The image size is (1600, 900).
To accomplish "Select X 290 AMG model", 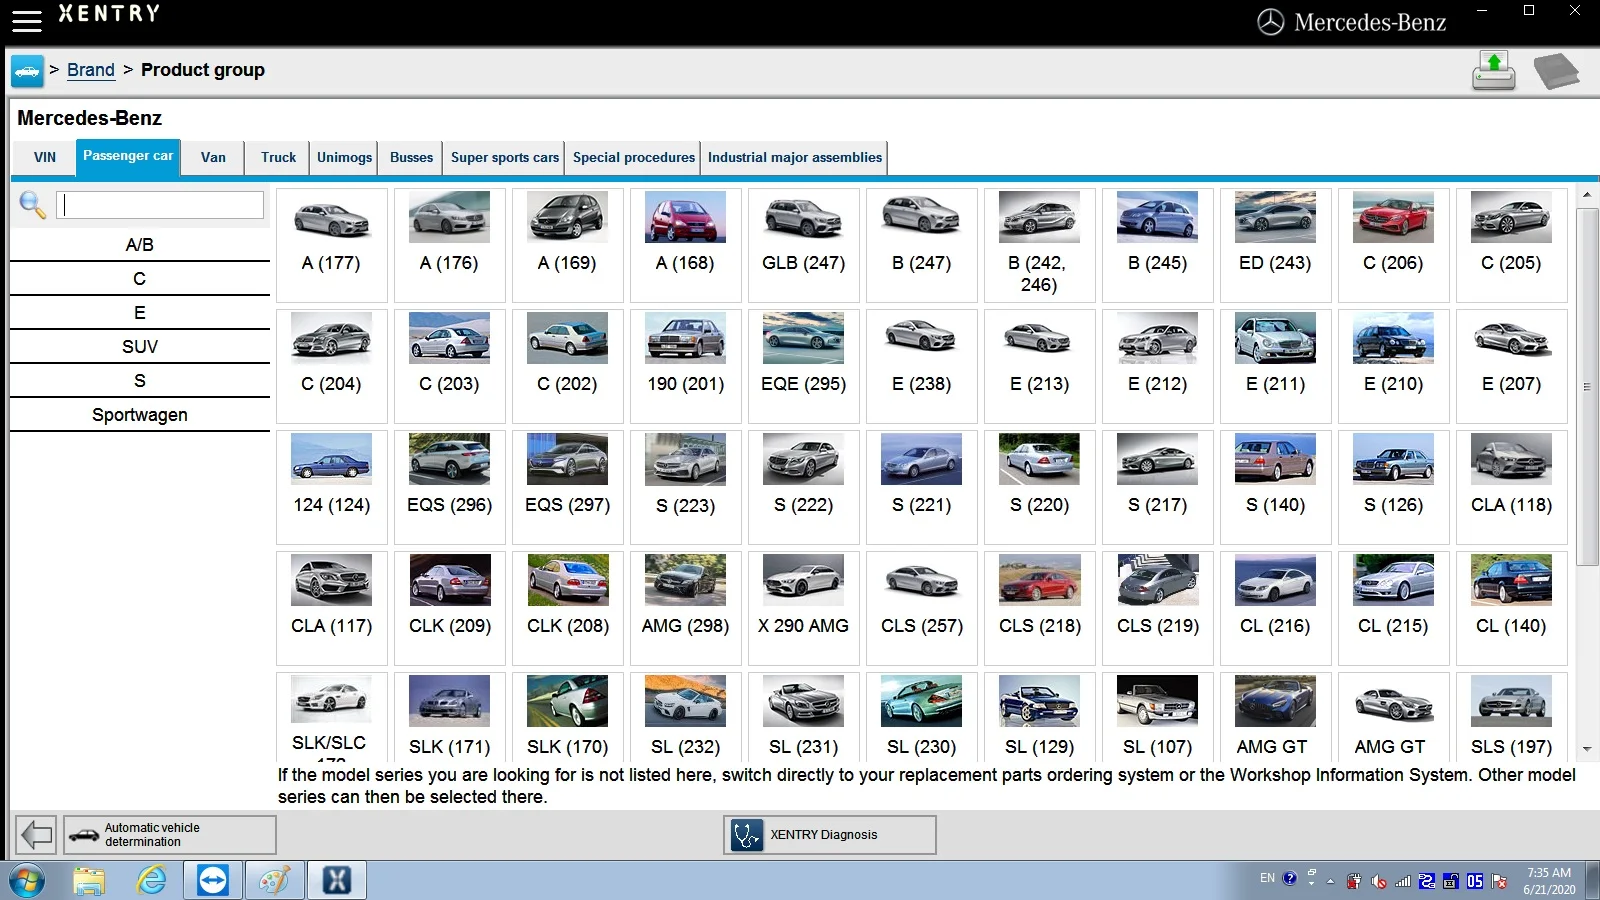I will pos(803,608).
